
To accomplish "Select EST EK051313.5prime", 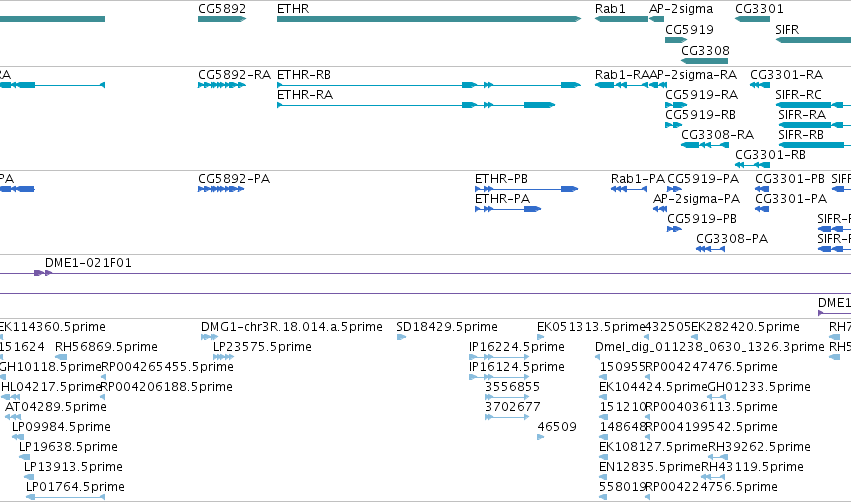I will 591,327.
